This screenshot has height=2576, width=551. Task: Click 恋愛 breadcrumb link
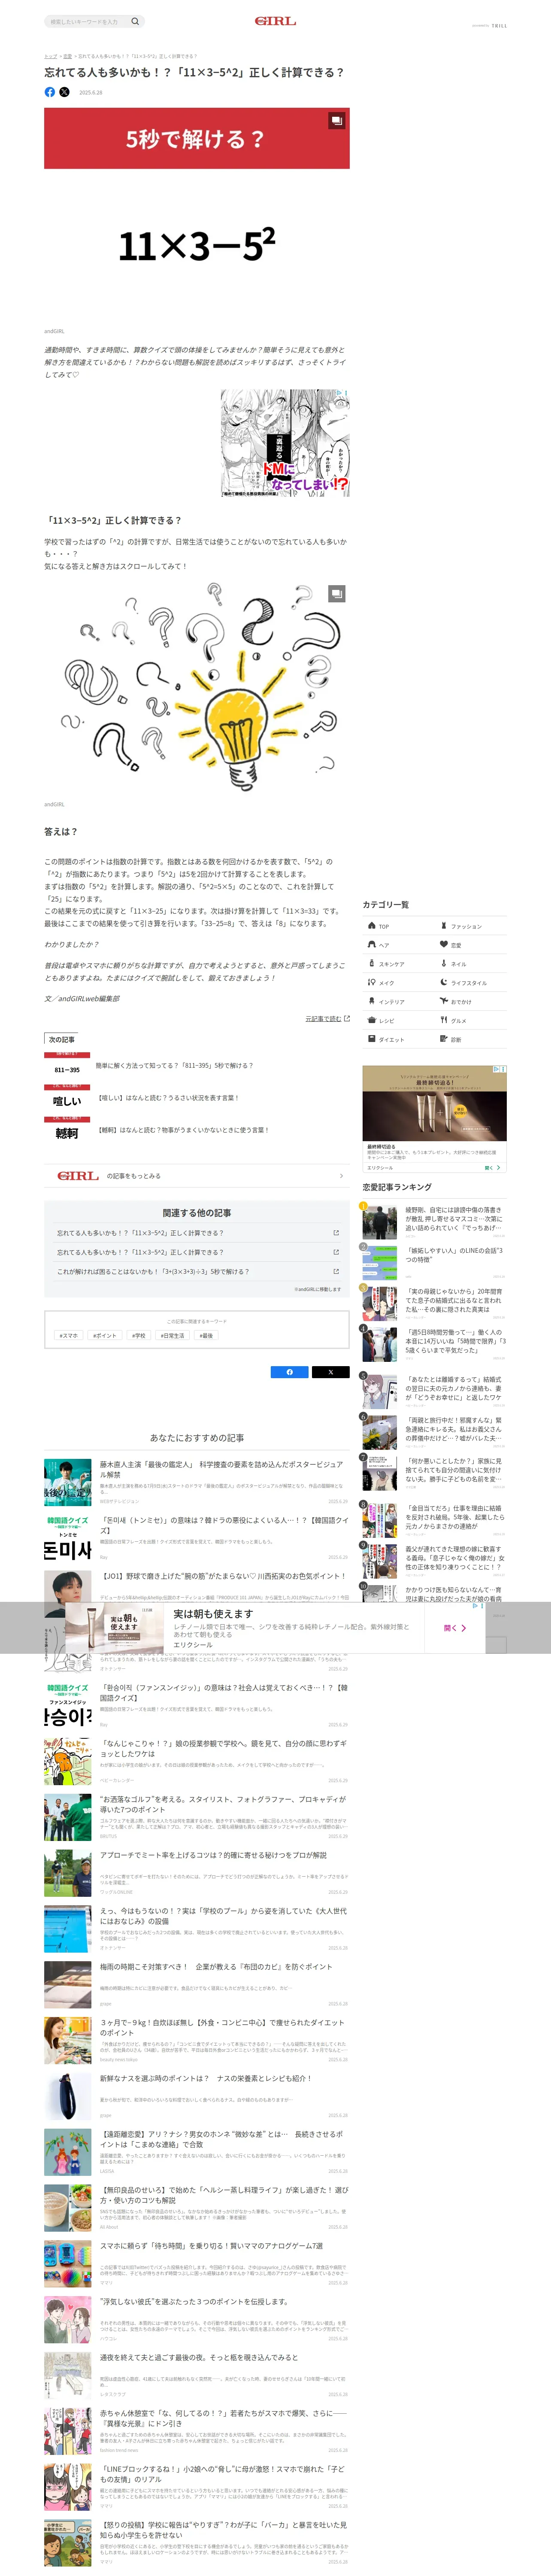(68, 56)
